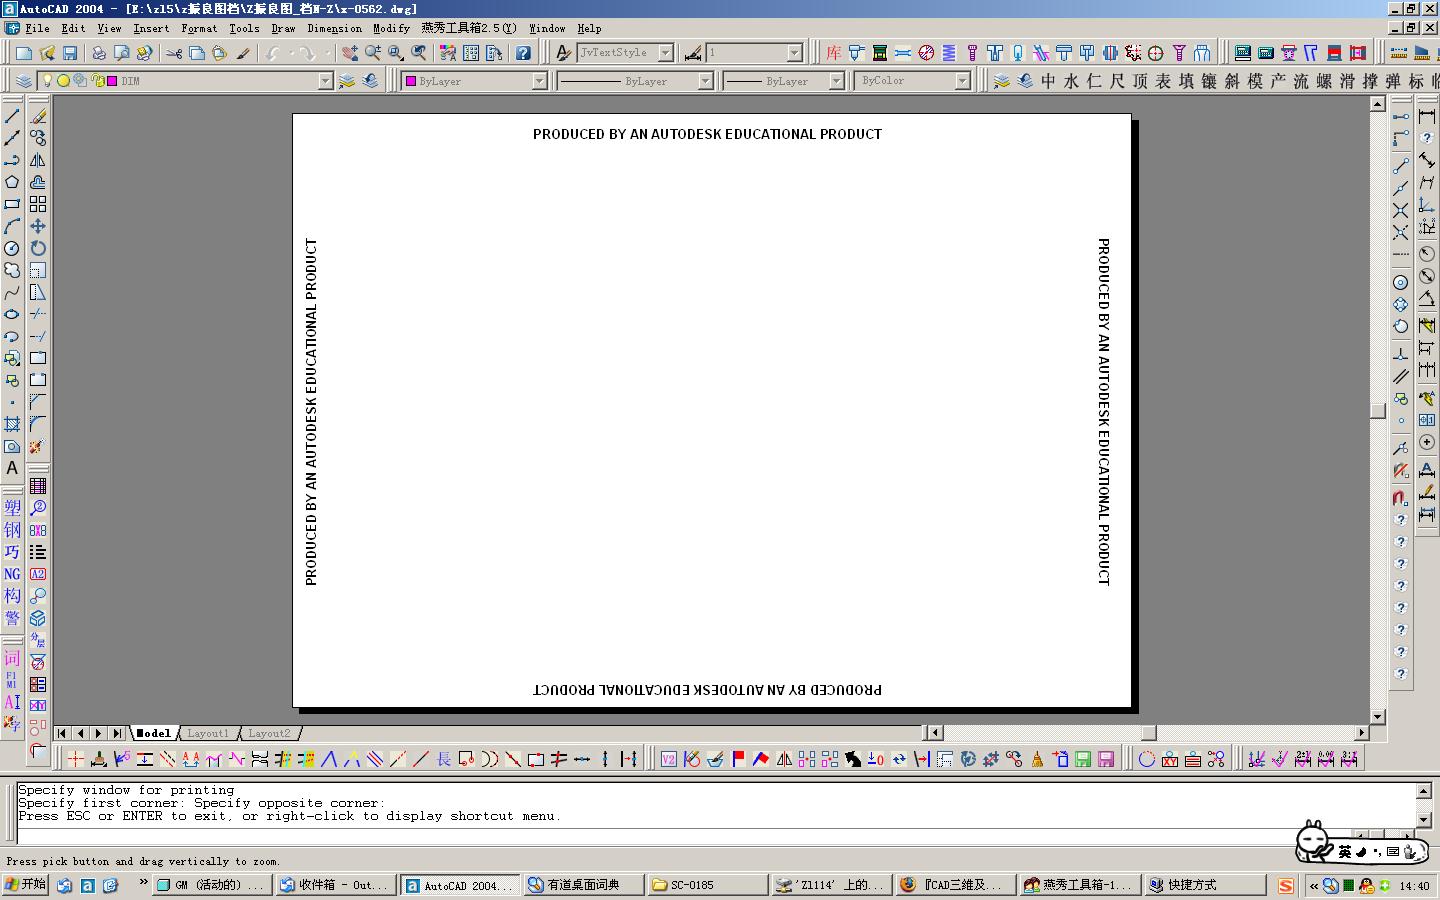The height and width of the screenshot is (900, 1440).
Task: Open the File menu
Action: 37,28
